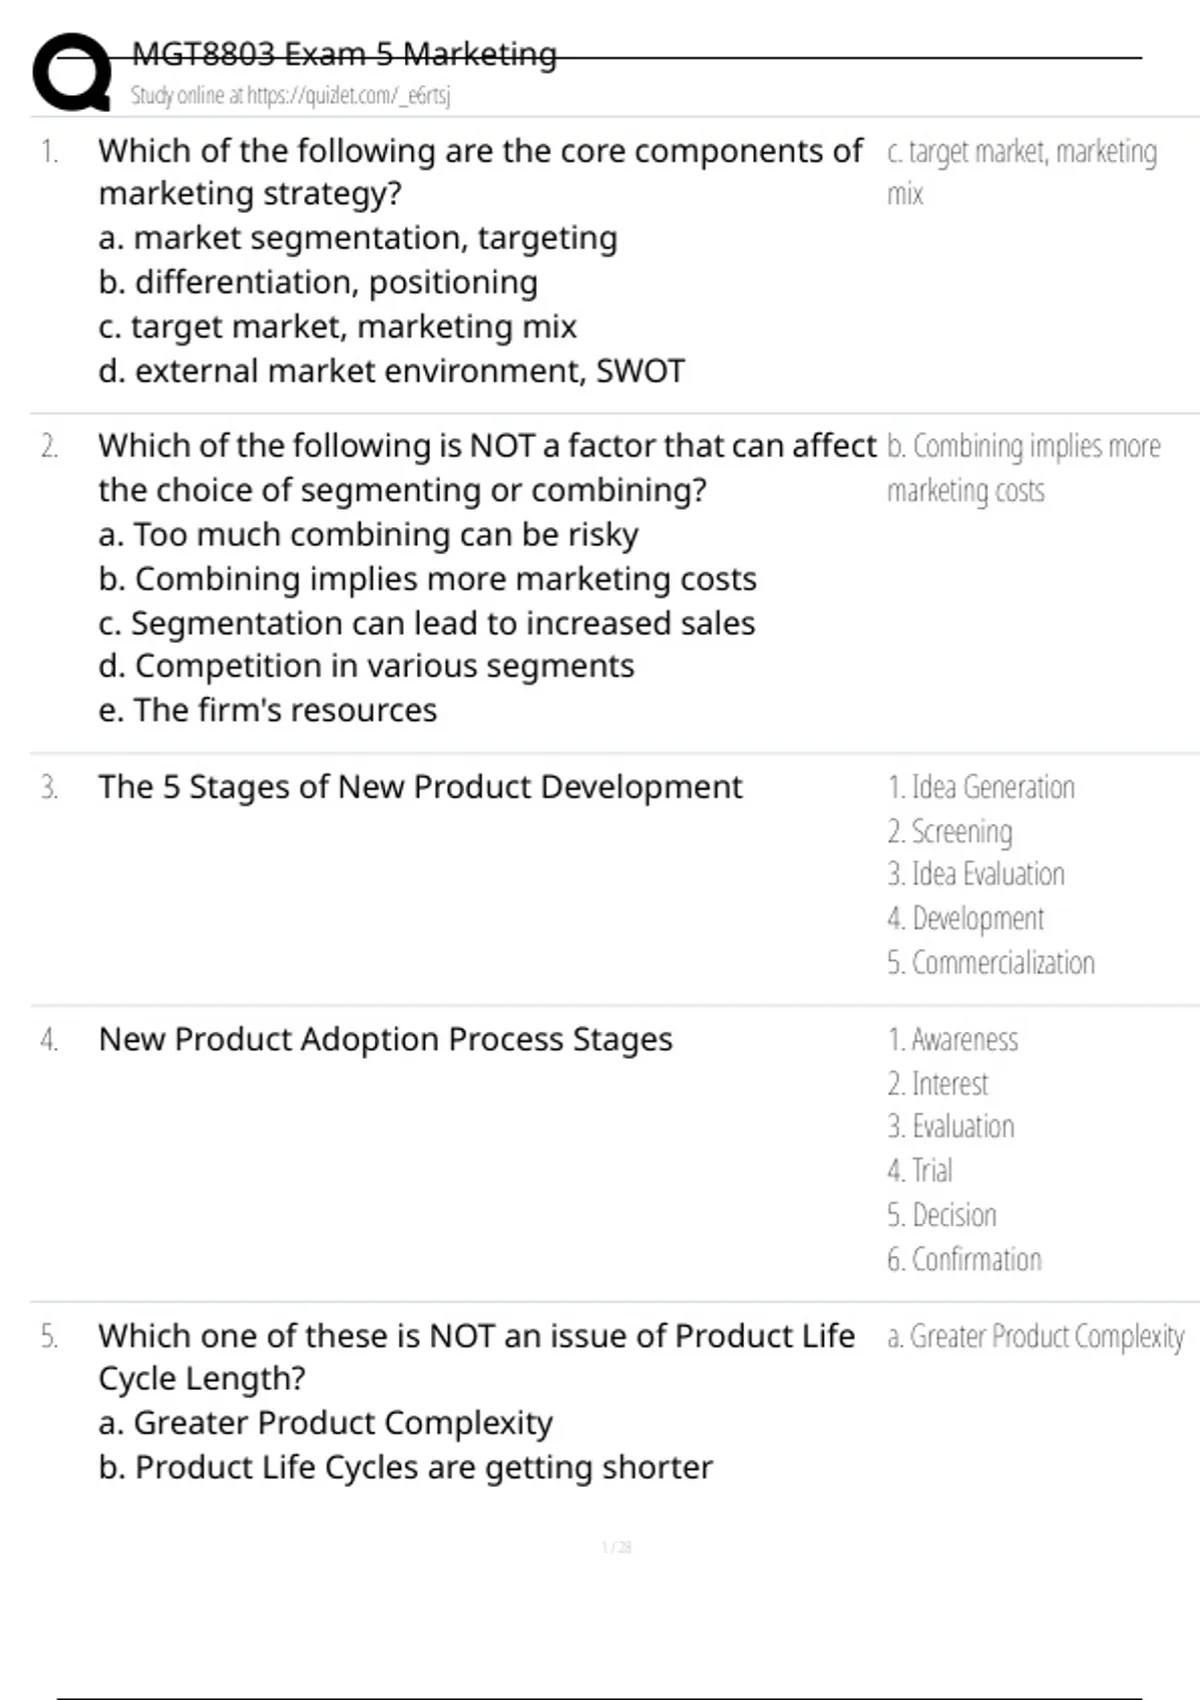Image resolution: width=1200 pixels, height=1700 pixels.
Task: Click the Quizlet Q logo
Action: (x=72, y=72)
